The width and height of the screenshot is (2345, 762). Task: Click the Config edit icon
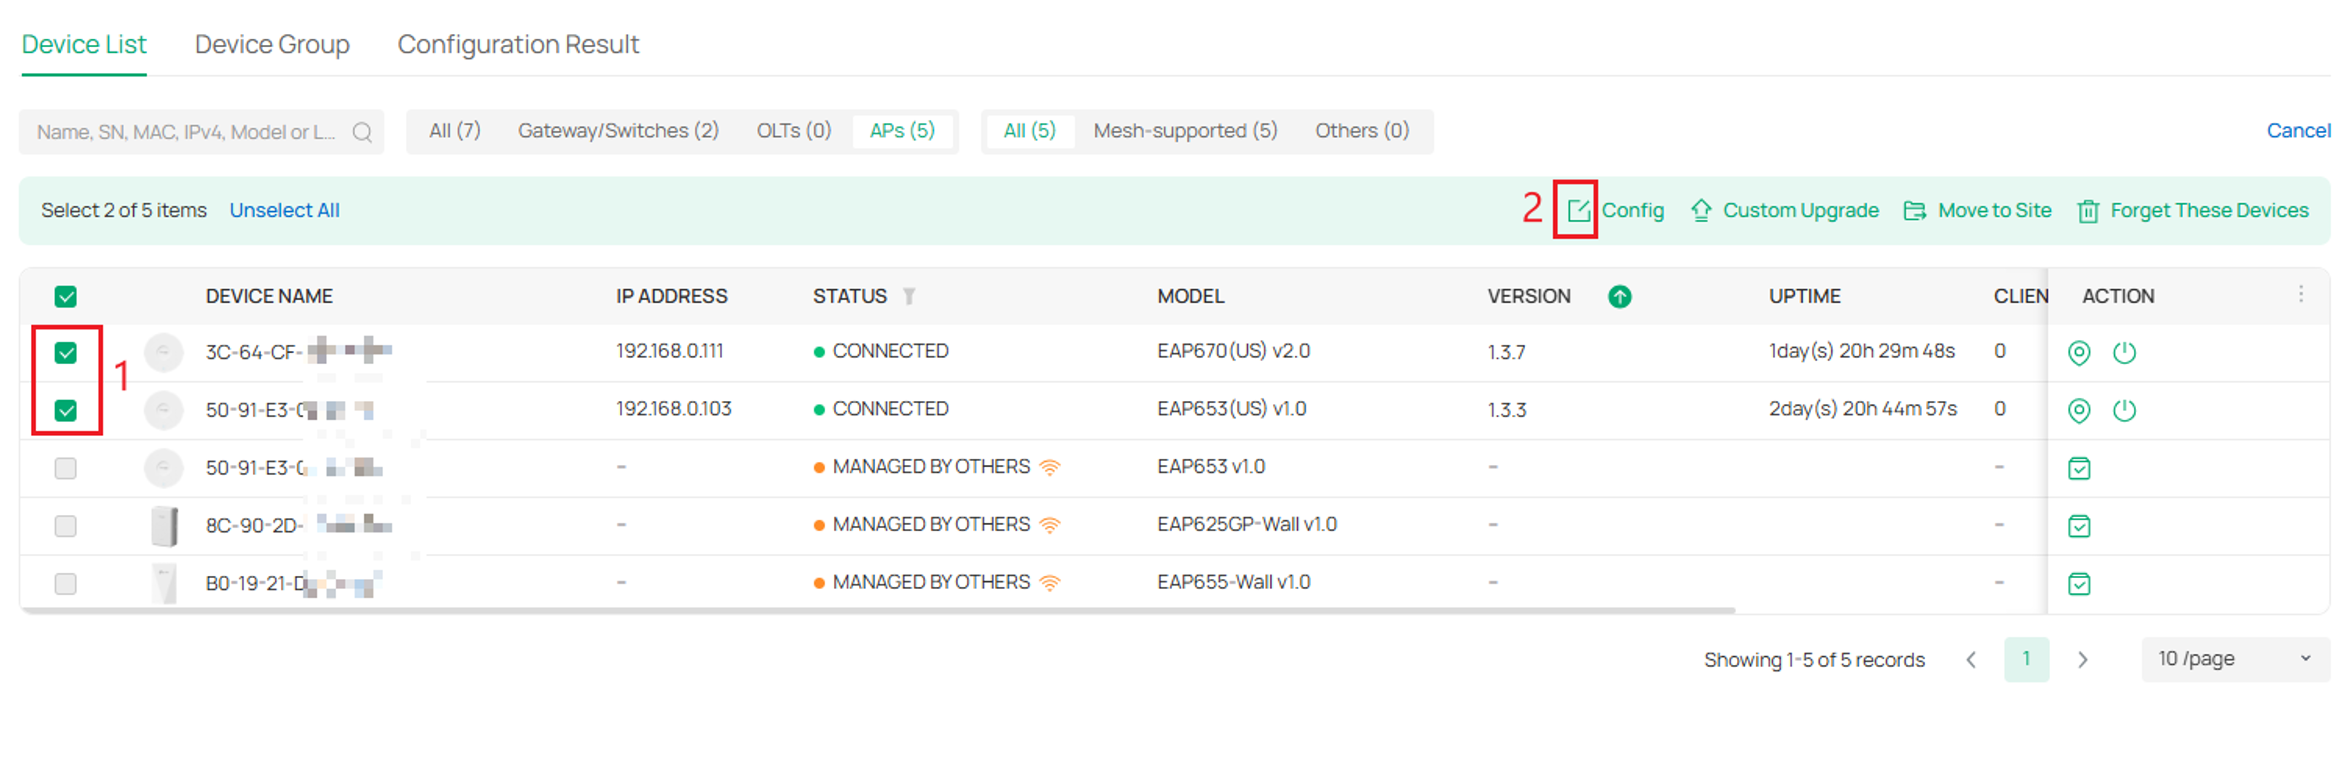pos(1578,210)
